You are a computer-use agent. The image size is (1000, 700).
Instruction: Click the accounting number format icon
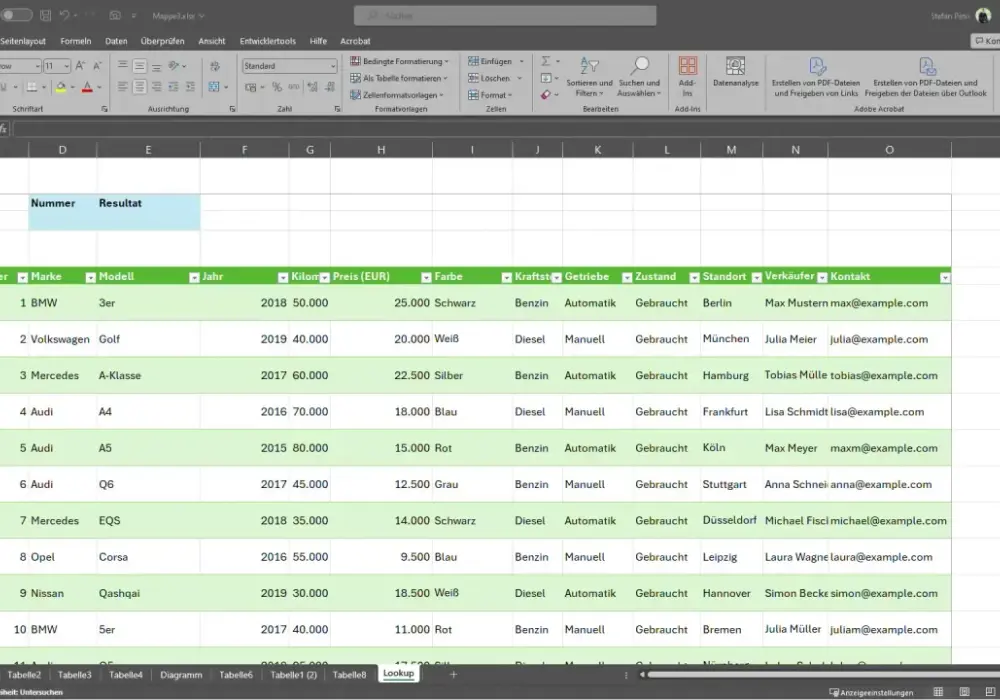point(251,87)
